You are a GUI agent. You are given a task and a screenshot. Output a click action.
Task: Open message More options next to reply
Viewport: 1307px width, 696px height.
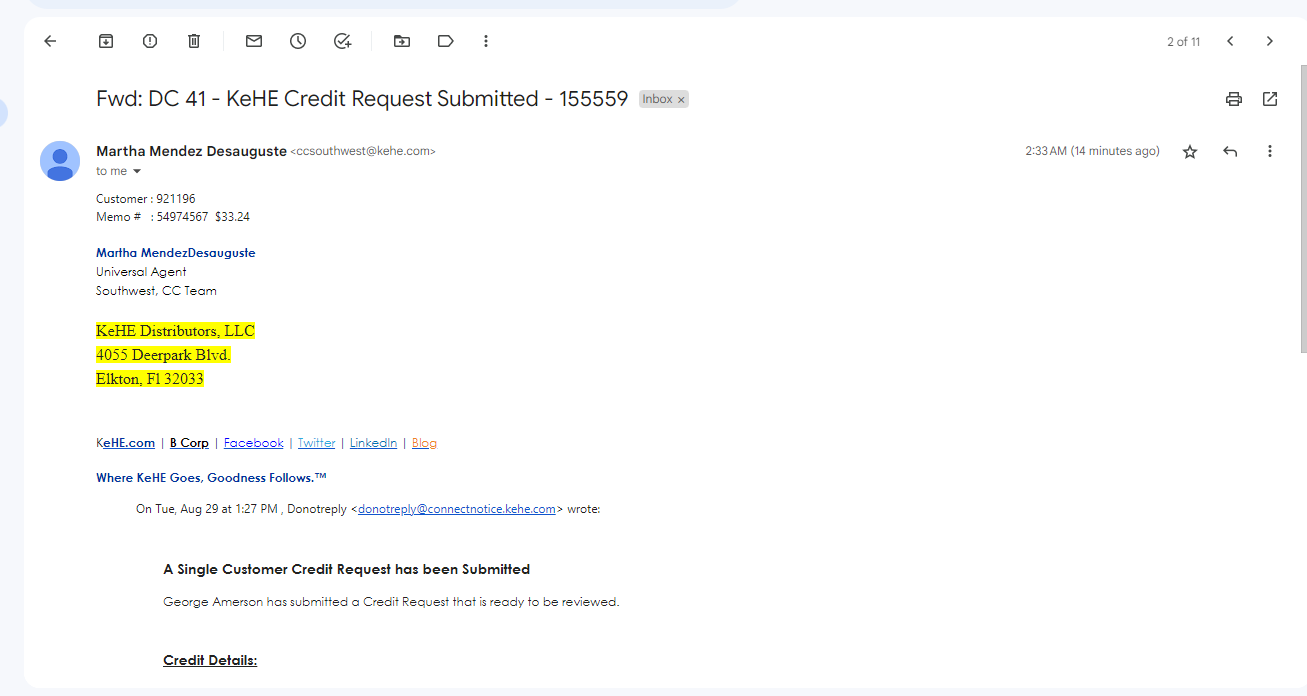click(x=1270, y=151)
